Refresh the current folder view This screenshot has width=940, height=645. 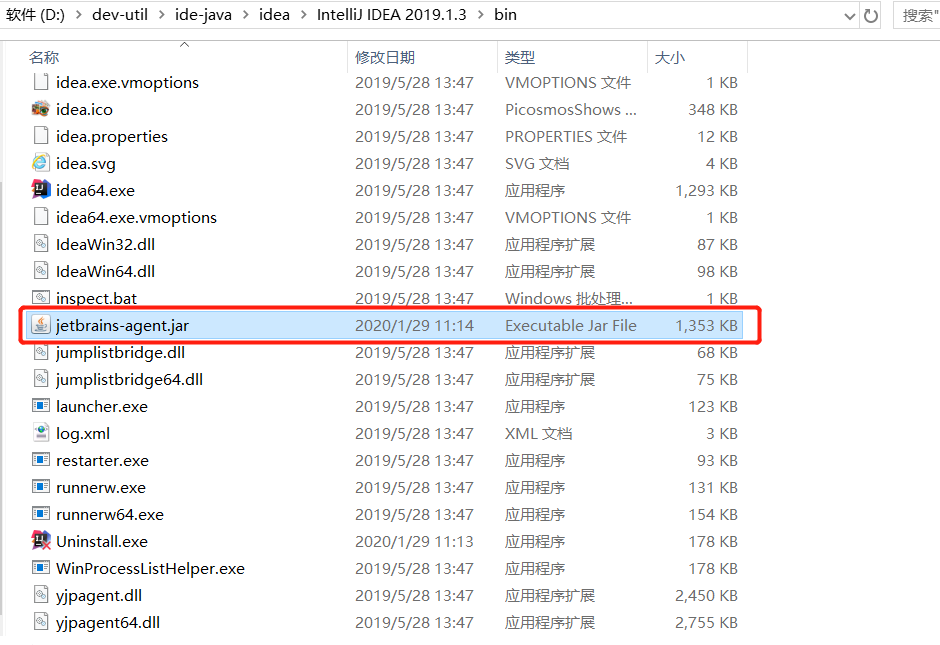[870, 16]
